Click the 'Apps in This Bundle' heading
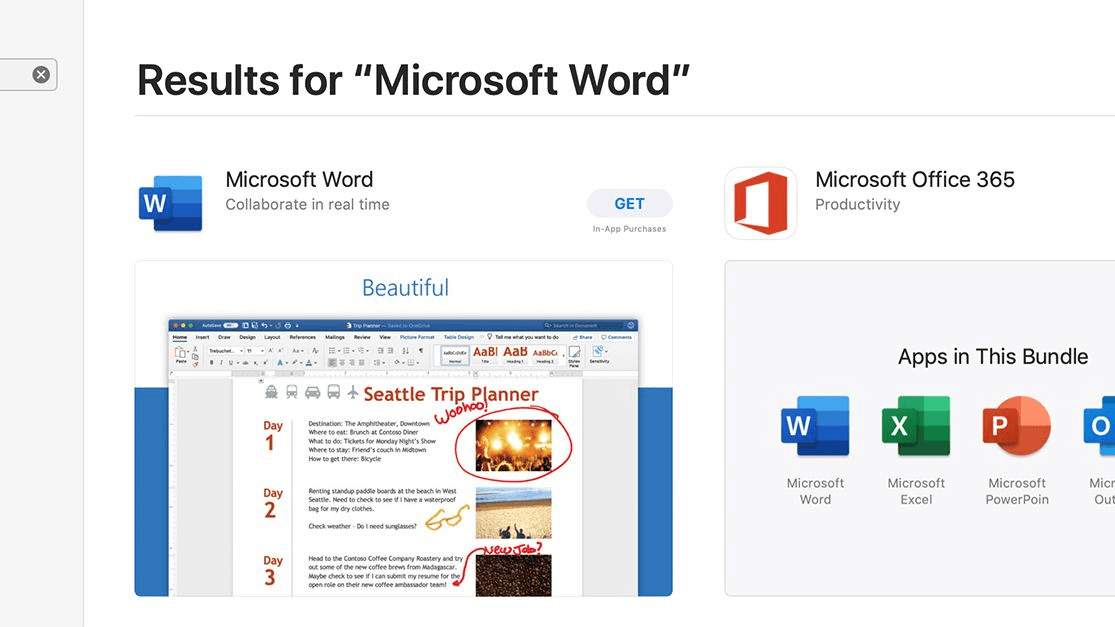1115x627 pixels. (993, 356)
